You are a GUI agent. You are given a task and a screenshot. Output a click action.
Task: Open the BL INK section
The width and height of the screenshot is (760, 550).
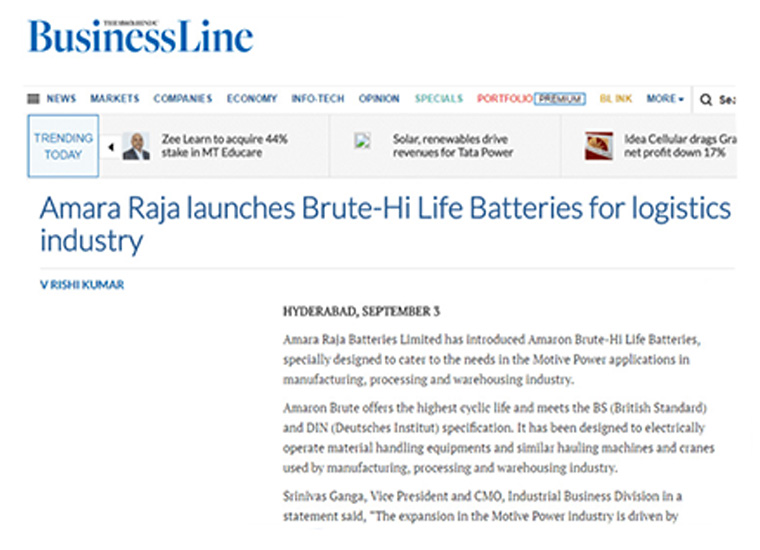point(616,99)
